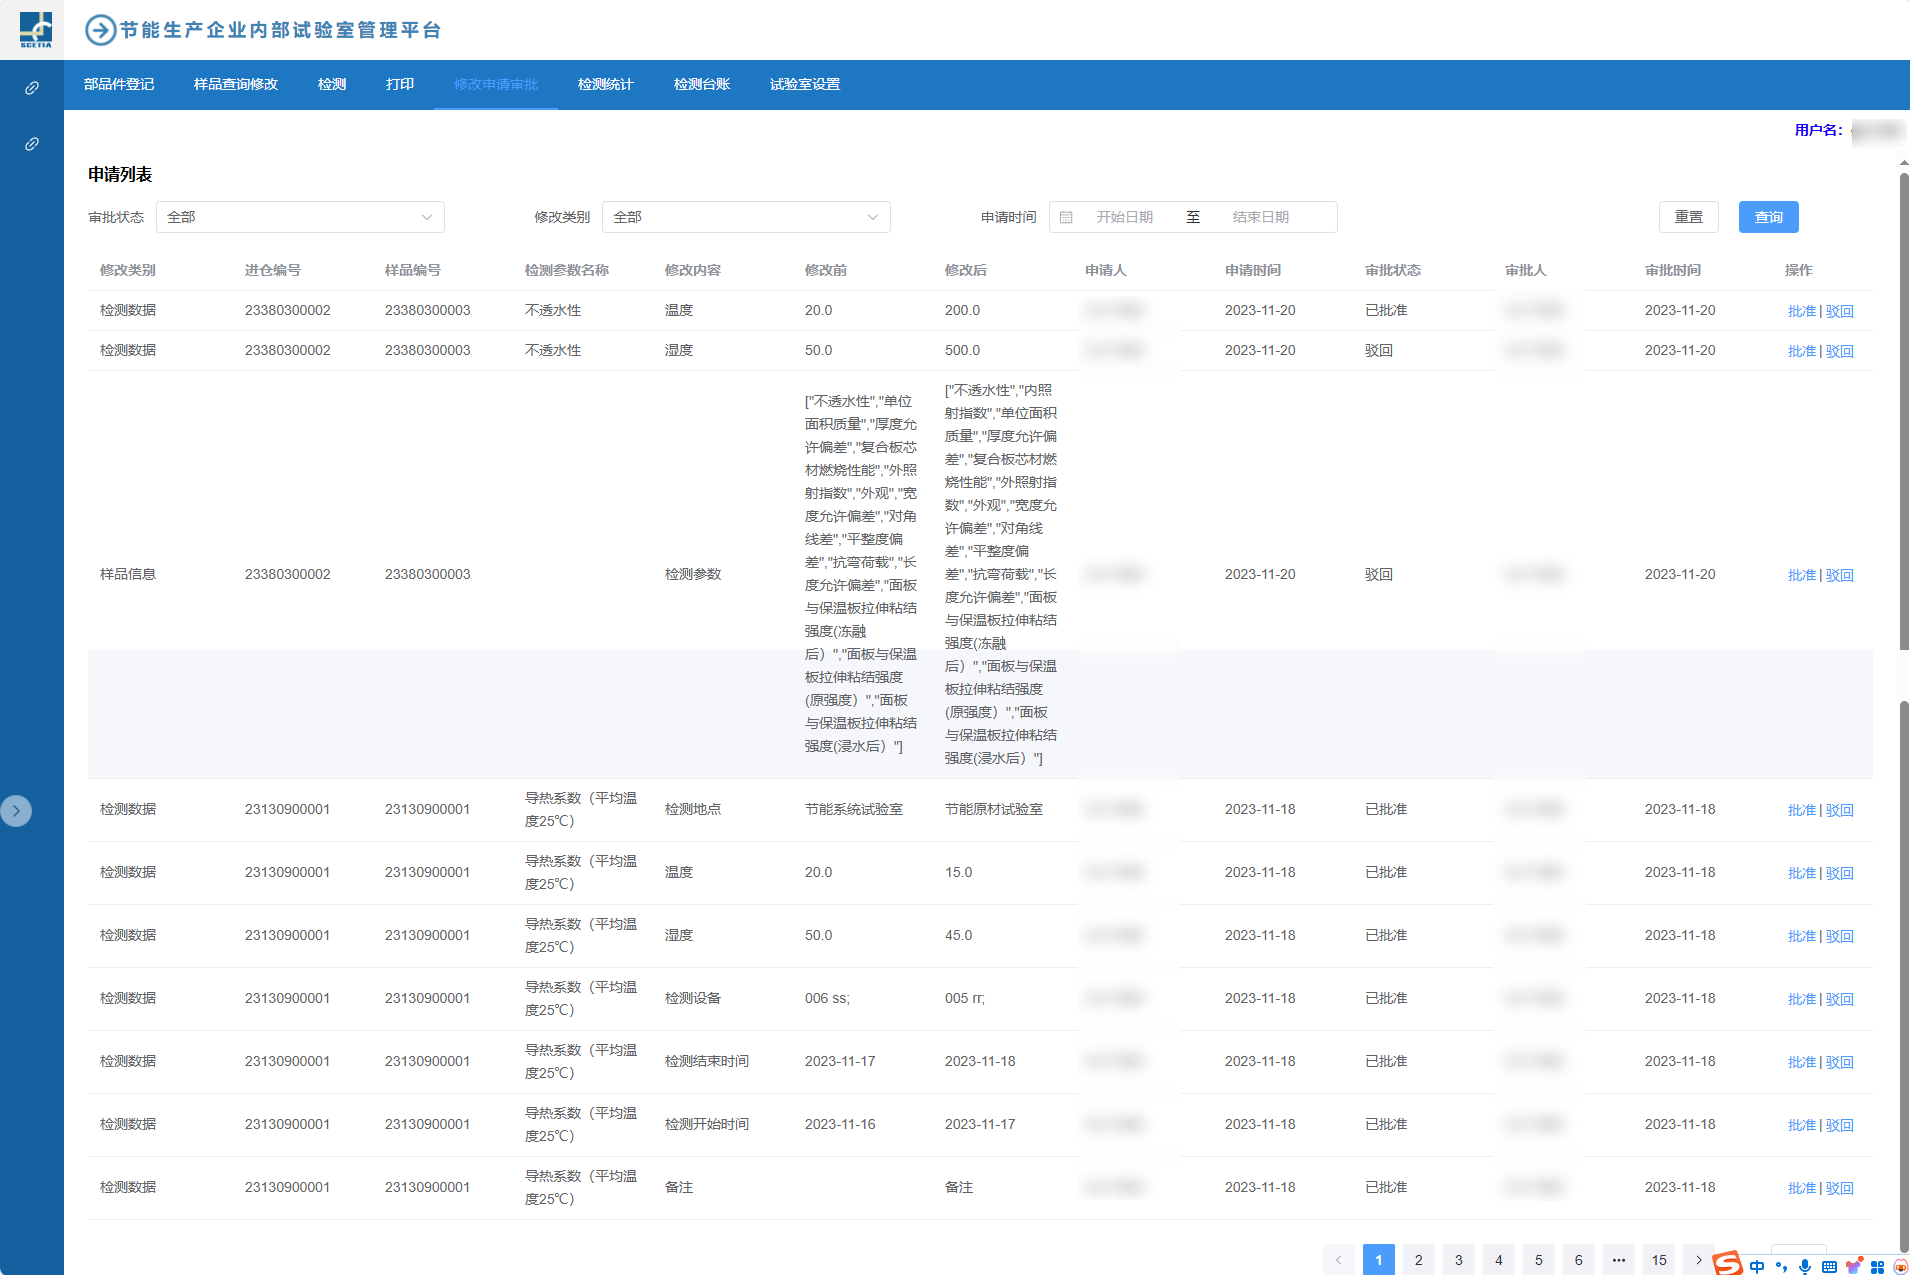The image size is (1910, 1275).
Task: Click 驳回 link in the last table row
Action: (x=1840, y=1188)
